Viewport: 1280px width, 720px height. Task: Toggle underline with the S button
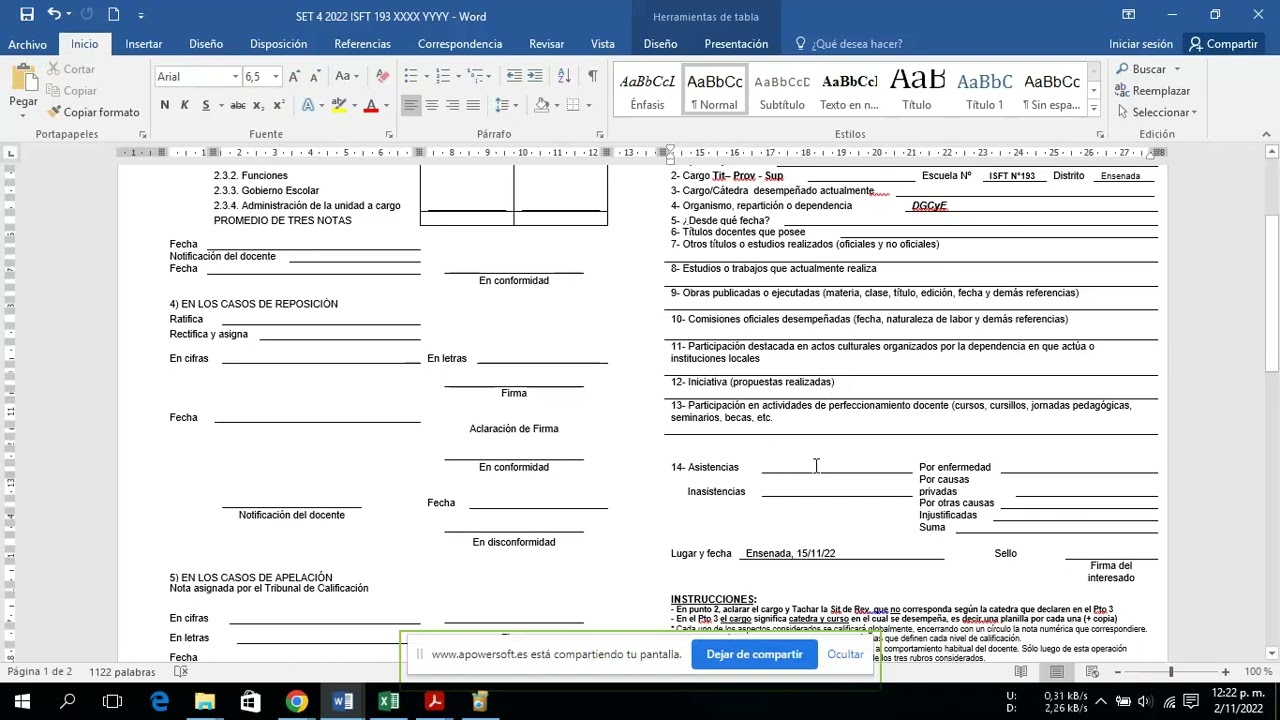[206, 105]
